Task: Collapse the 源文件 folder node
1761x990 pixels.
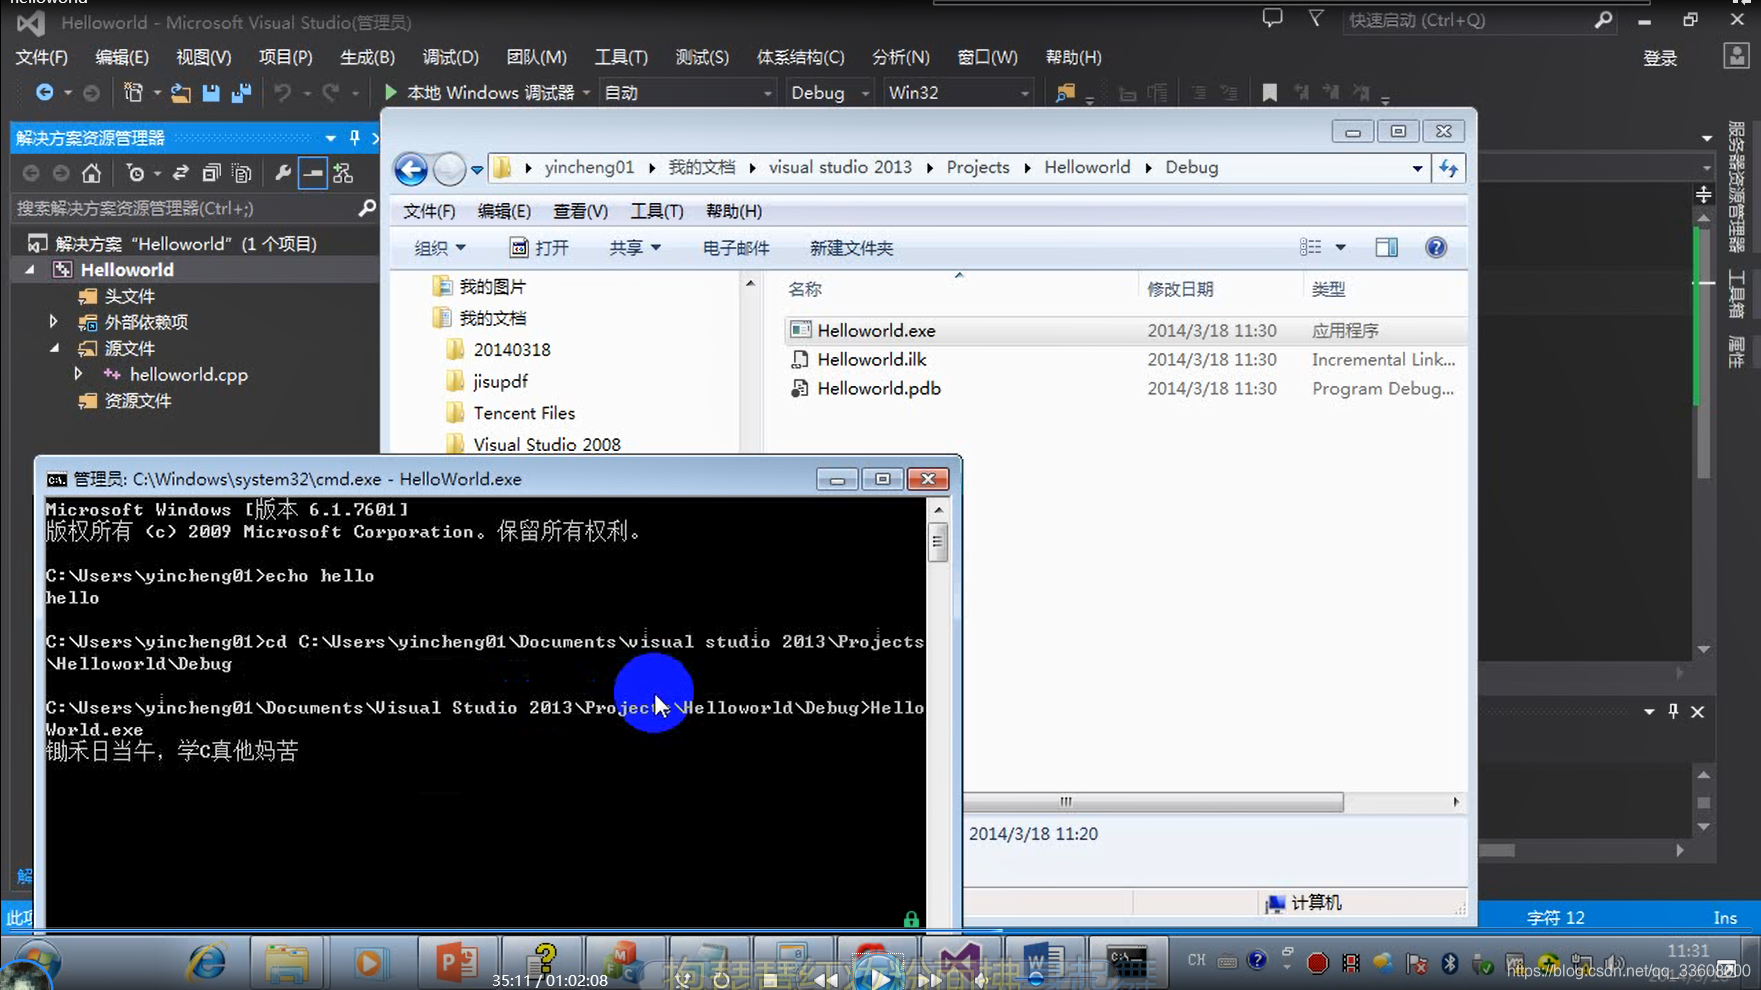Action: pos(54,348)
